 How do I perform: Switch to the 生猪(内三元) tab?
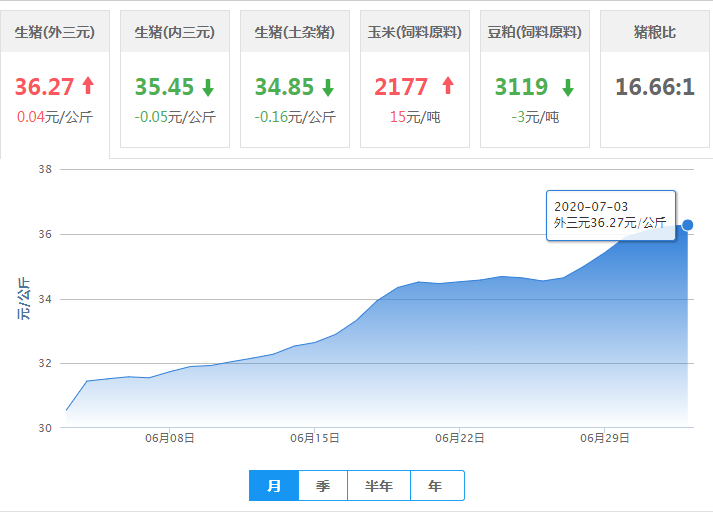(x=174, y=32)
